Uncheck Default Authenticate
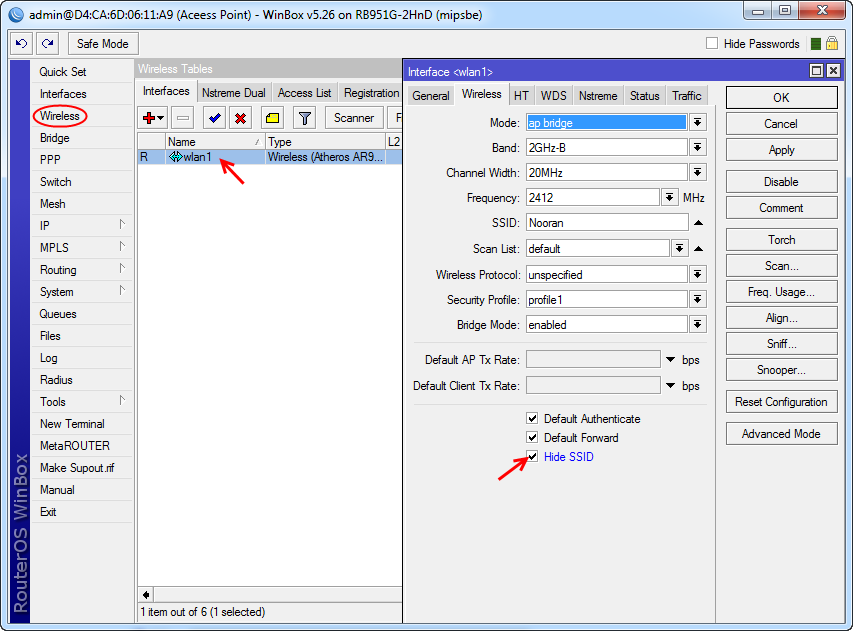Screen dimensions: 853x631 click(x=532, y=418)
